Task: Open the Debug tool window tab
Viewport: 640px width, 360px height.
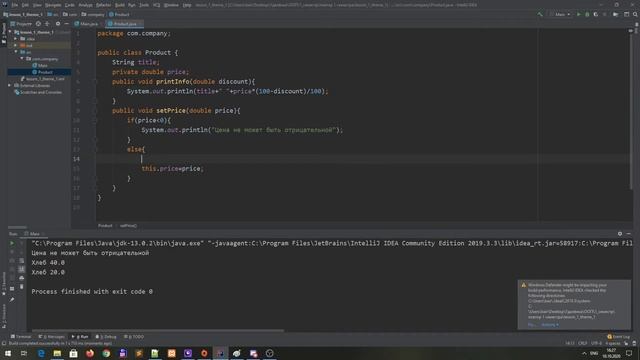Action: (x=106, y=337)
